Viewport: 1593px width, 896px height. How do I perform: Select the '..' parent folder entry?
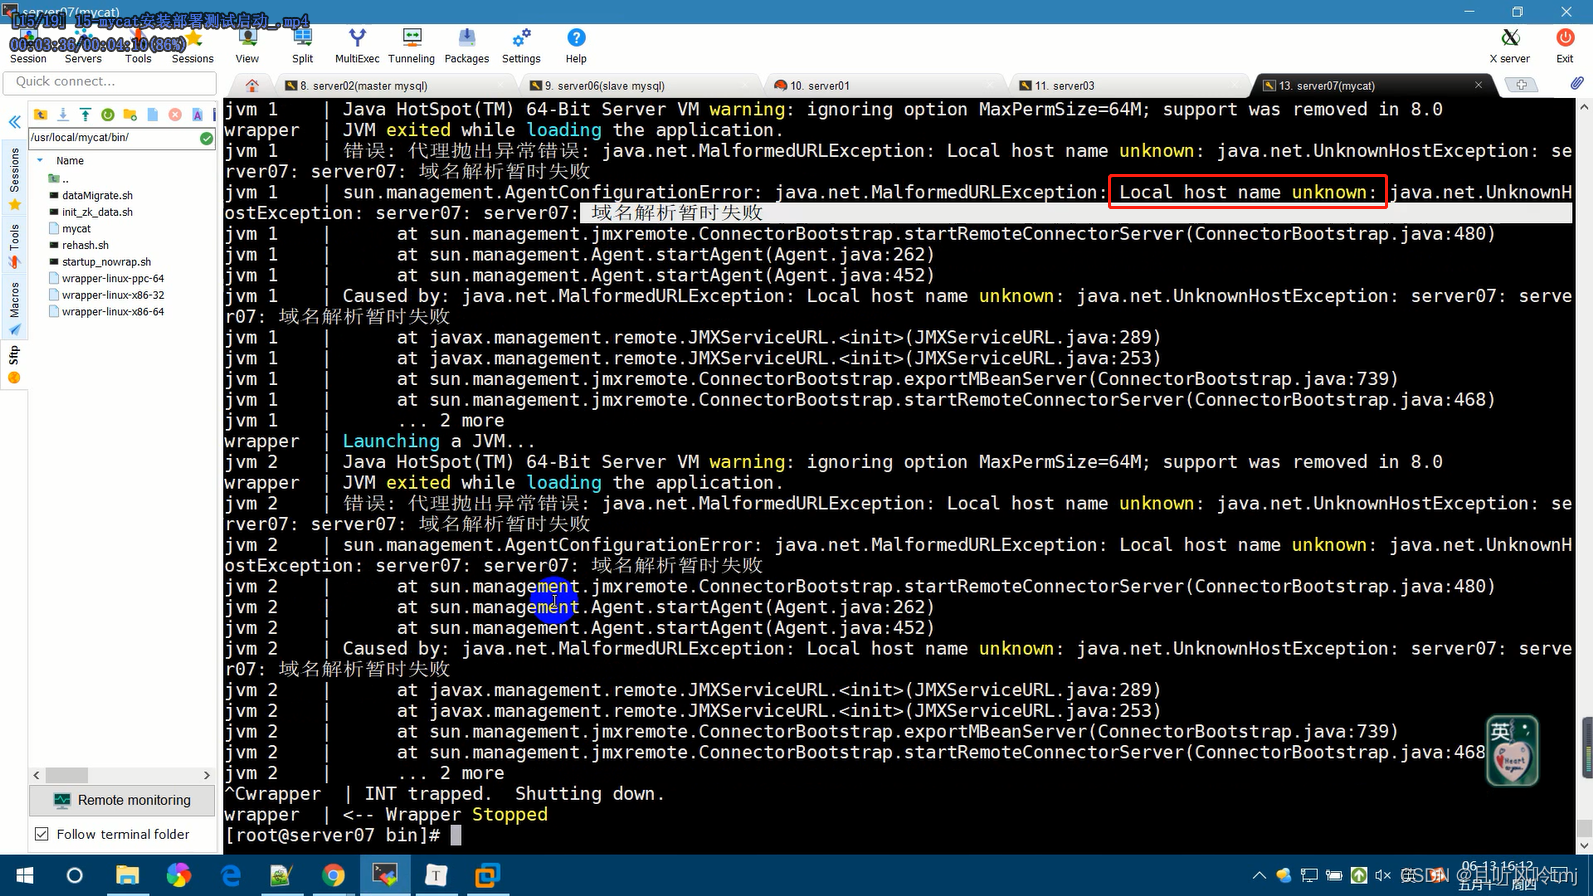[x=60, y=179]
